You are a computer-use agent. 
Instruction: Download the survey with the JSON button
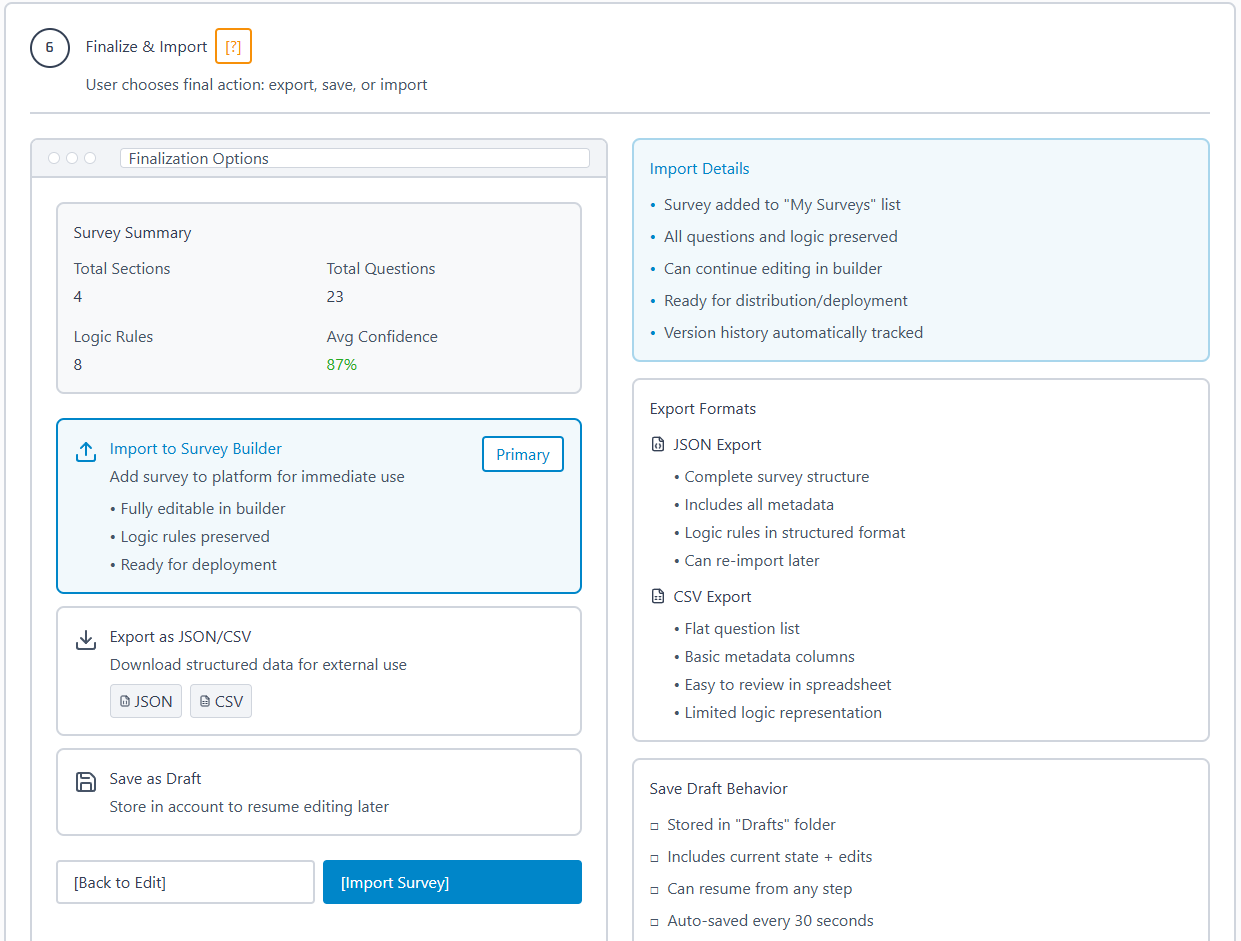pyautogui.click(x=146, y=701)
